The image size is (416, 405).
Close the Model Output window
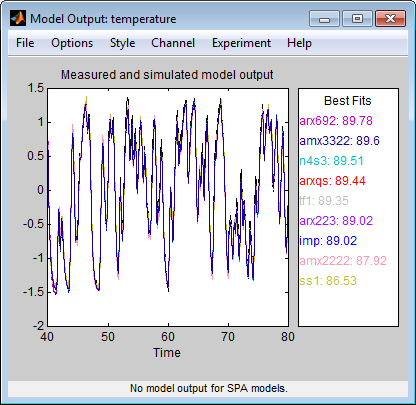[x=390, y=18]
